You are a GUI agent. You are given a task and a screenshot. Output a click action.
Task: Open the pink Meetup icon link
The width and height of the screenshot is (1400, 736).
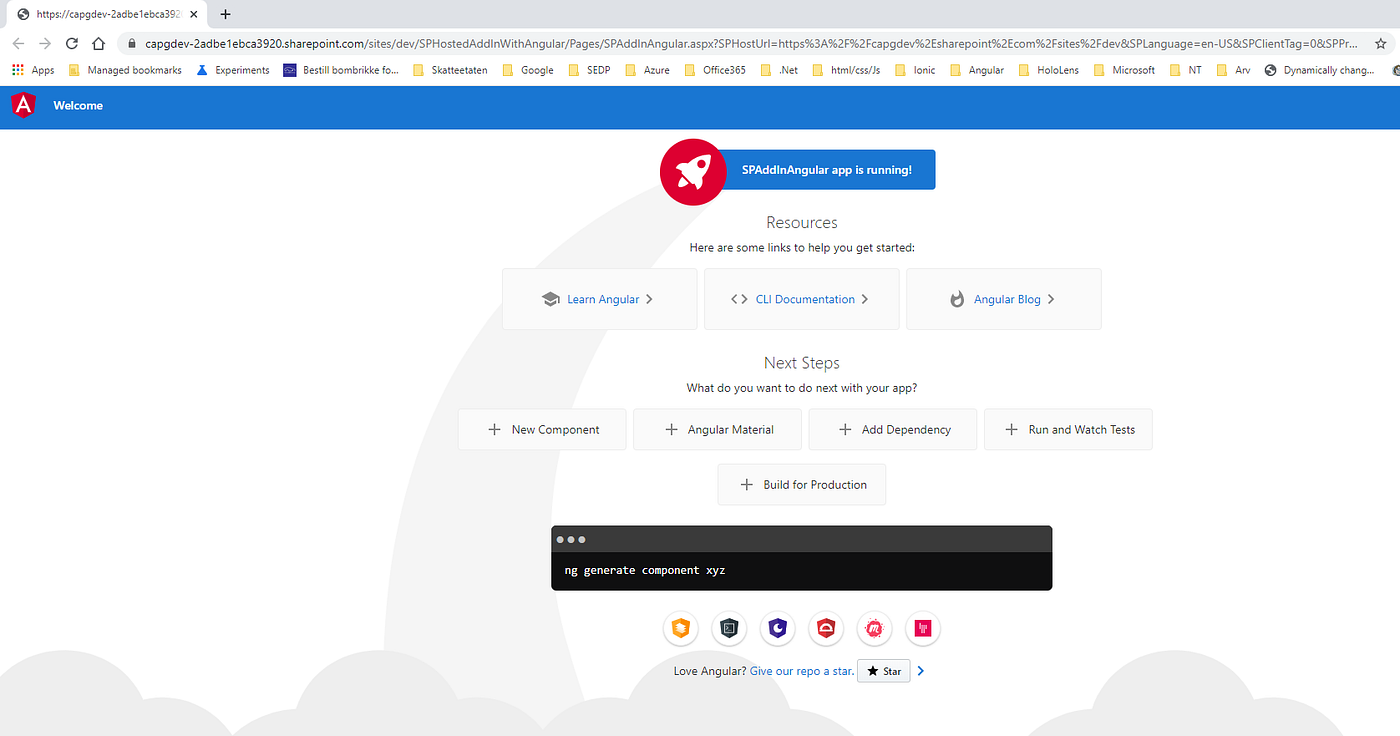(874, 628)
